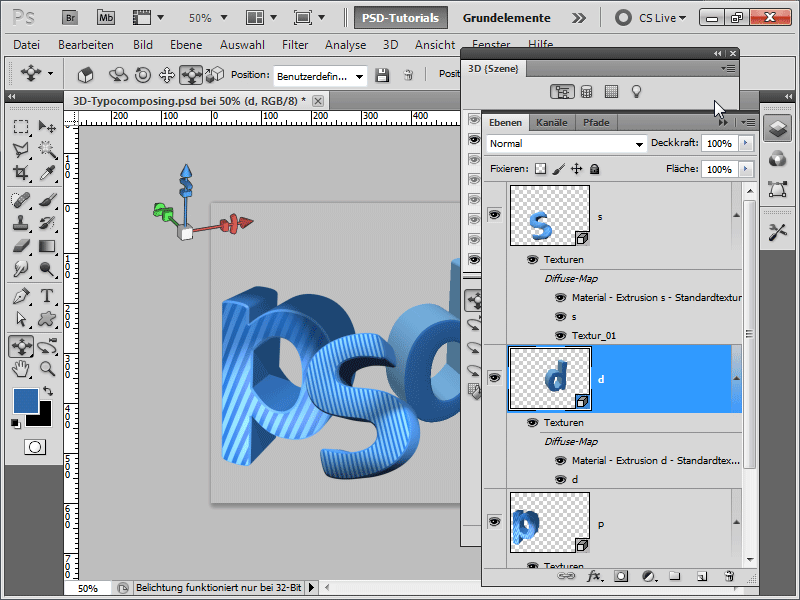Toggle Textur_01 texture visibility
Image resolution: width=800 pixels, height=600 pixels.
point(560,336)
